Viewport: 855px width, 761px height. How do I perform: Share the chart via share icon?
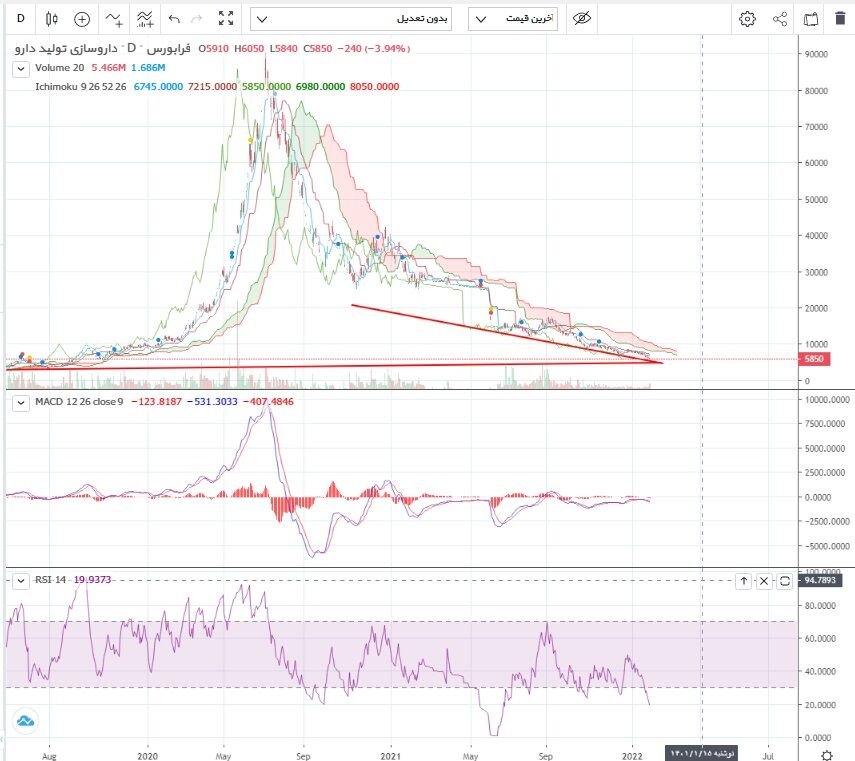(780, 18)
